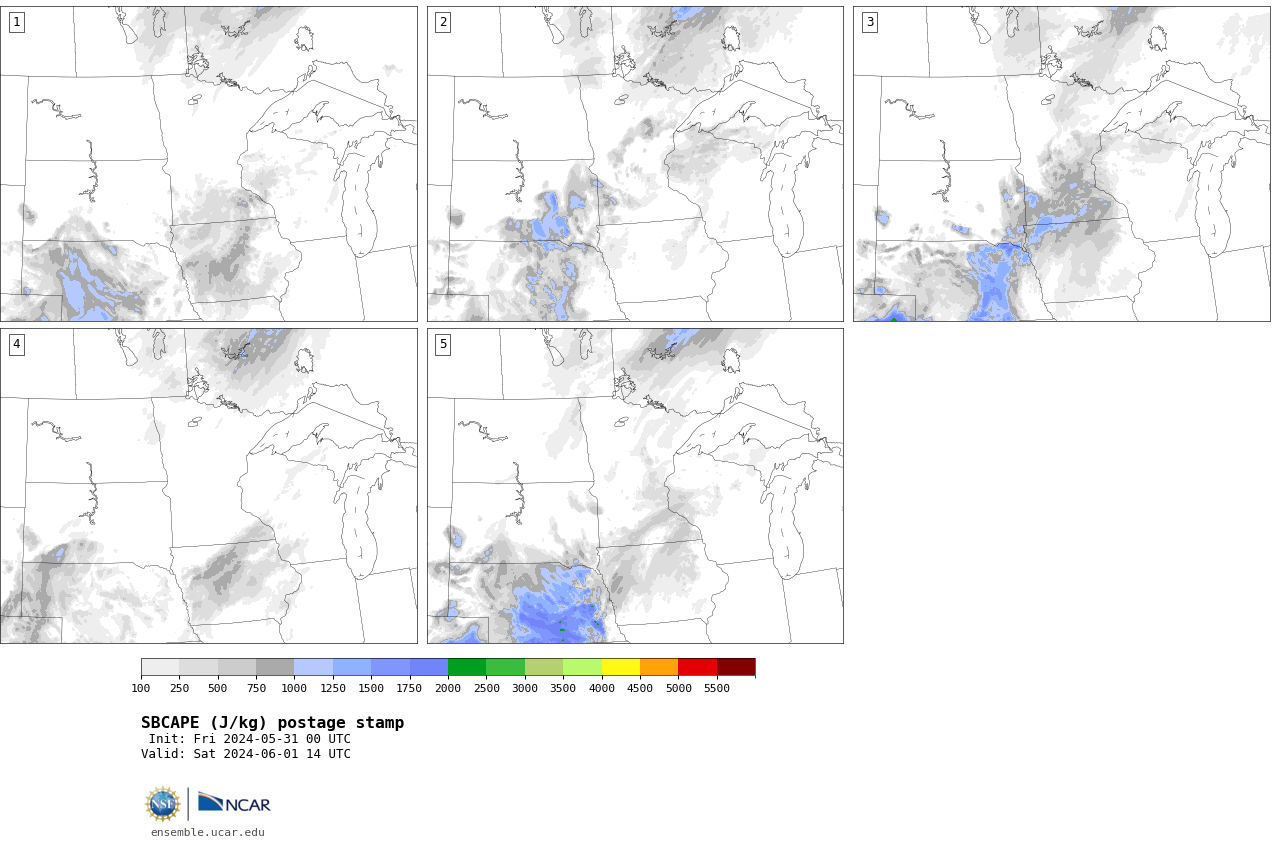Click the panel number 3 label box

click(869, 22)
